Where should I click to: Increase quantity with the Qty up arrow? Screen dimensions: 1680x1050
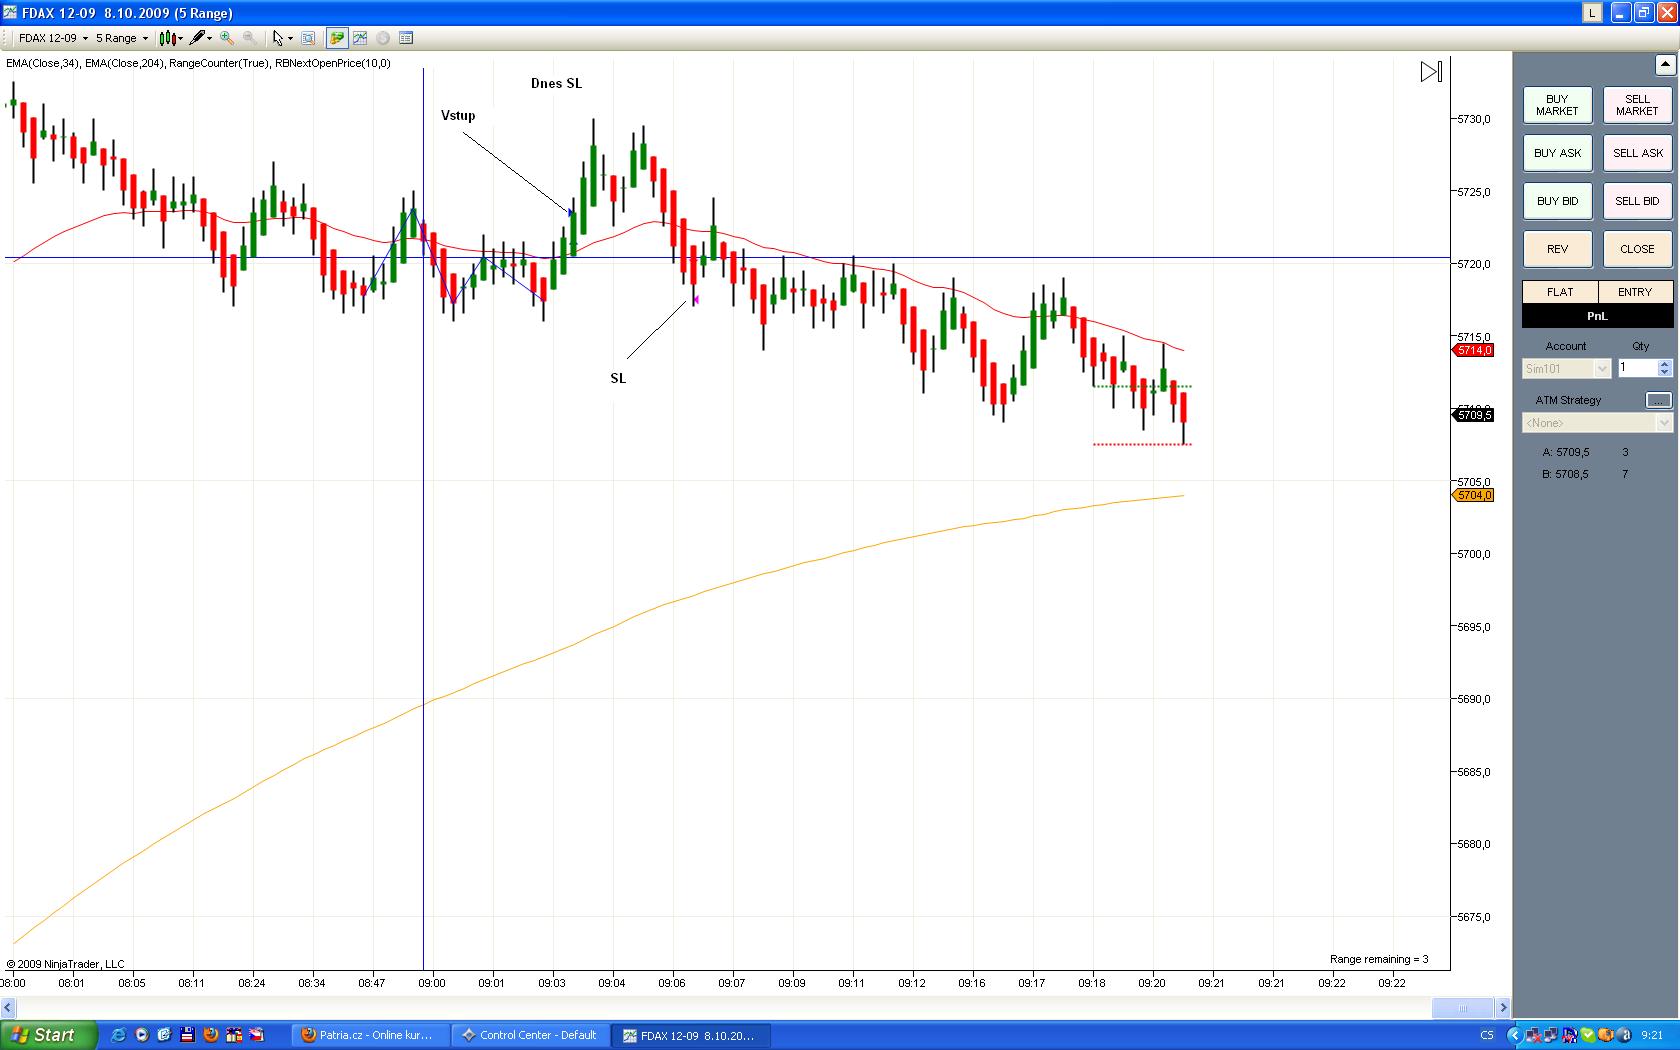tap(1665, 364)
